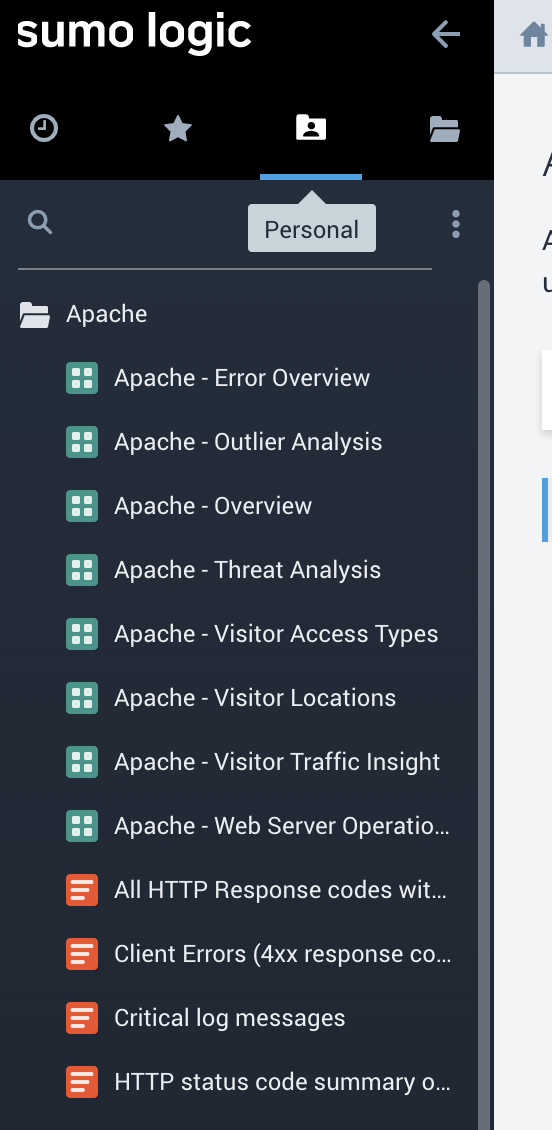The height and width of the screenshot is (1130, 552).
Task: Click dashboard icon for Web Server Operations
Action: tap(82, 827)
